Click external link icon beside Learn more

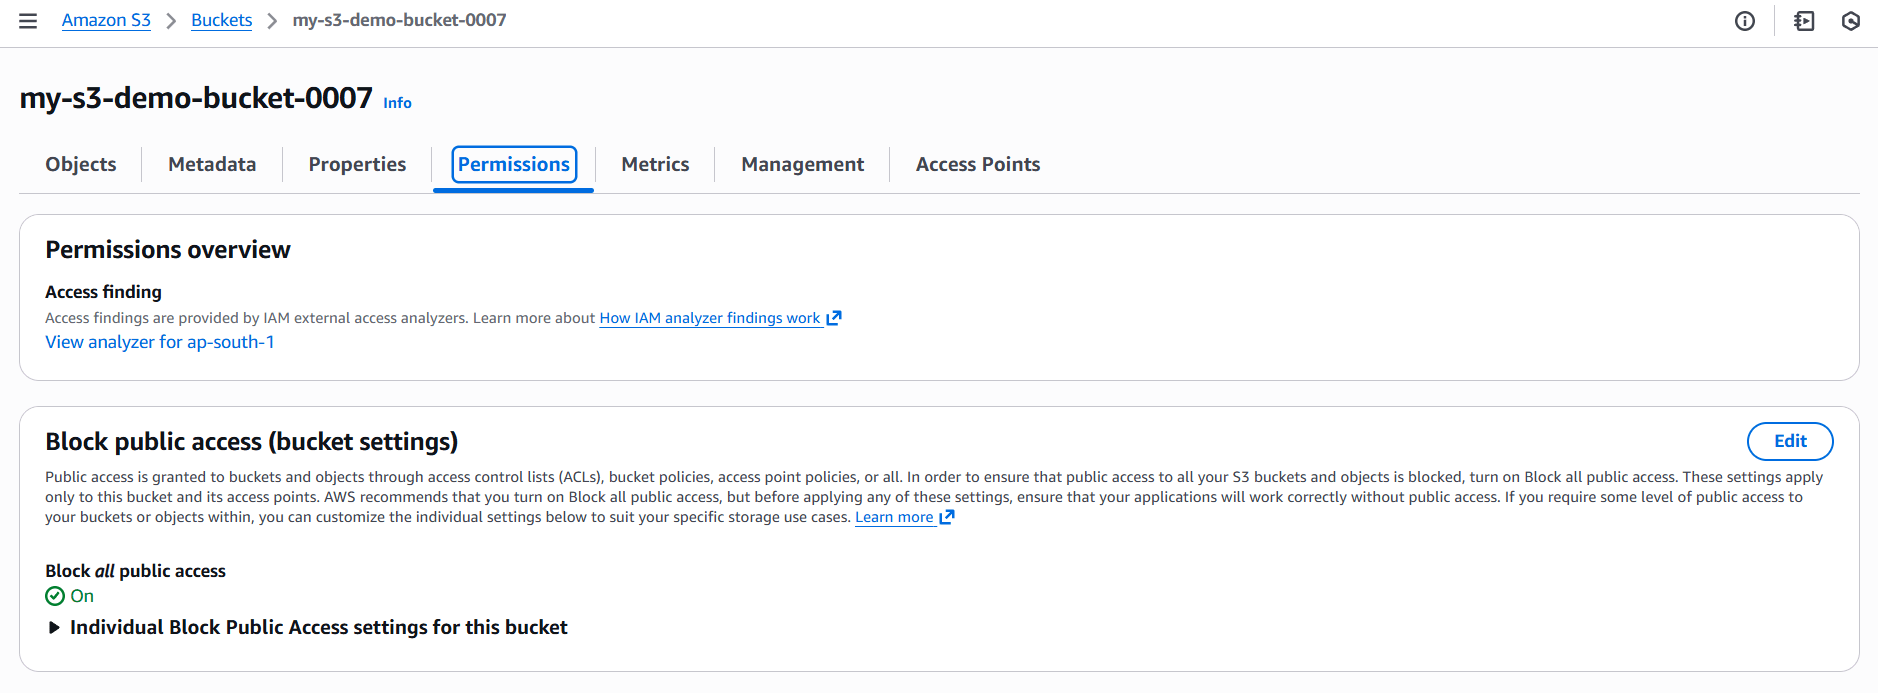947,517
